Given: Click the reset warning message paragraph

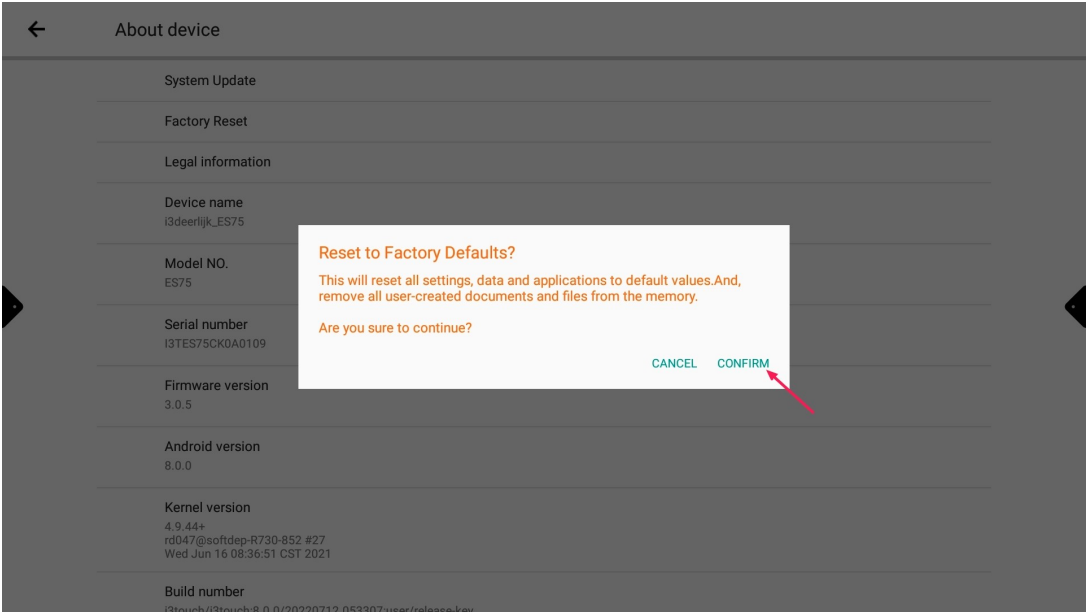Looking at the screenshot, I should (x=530, y=289).
